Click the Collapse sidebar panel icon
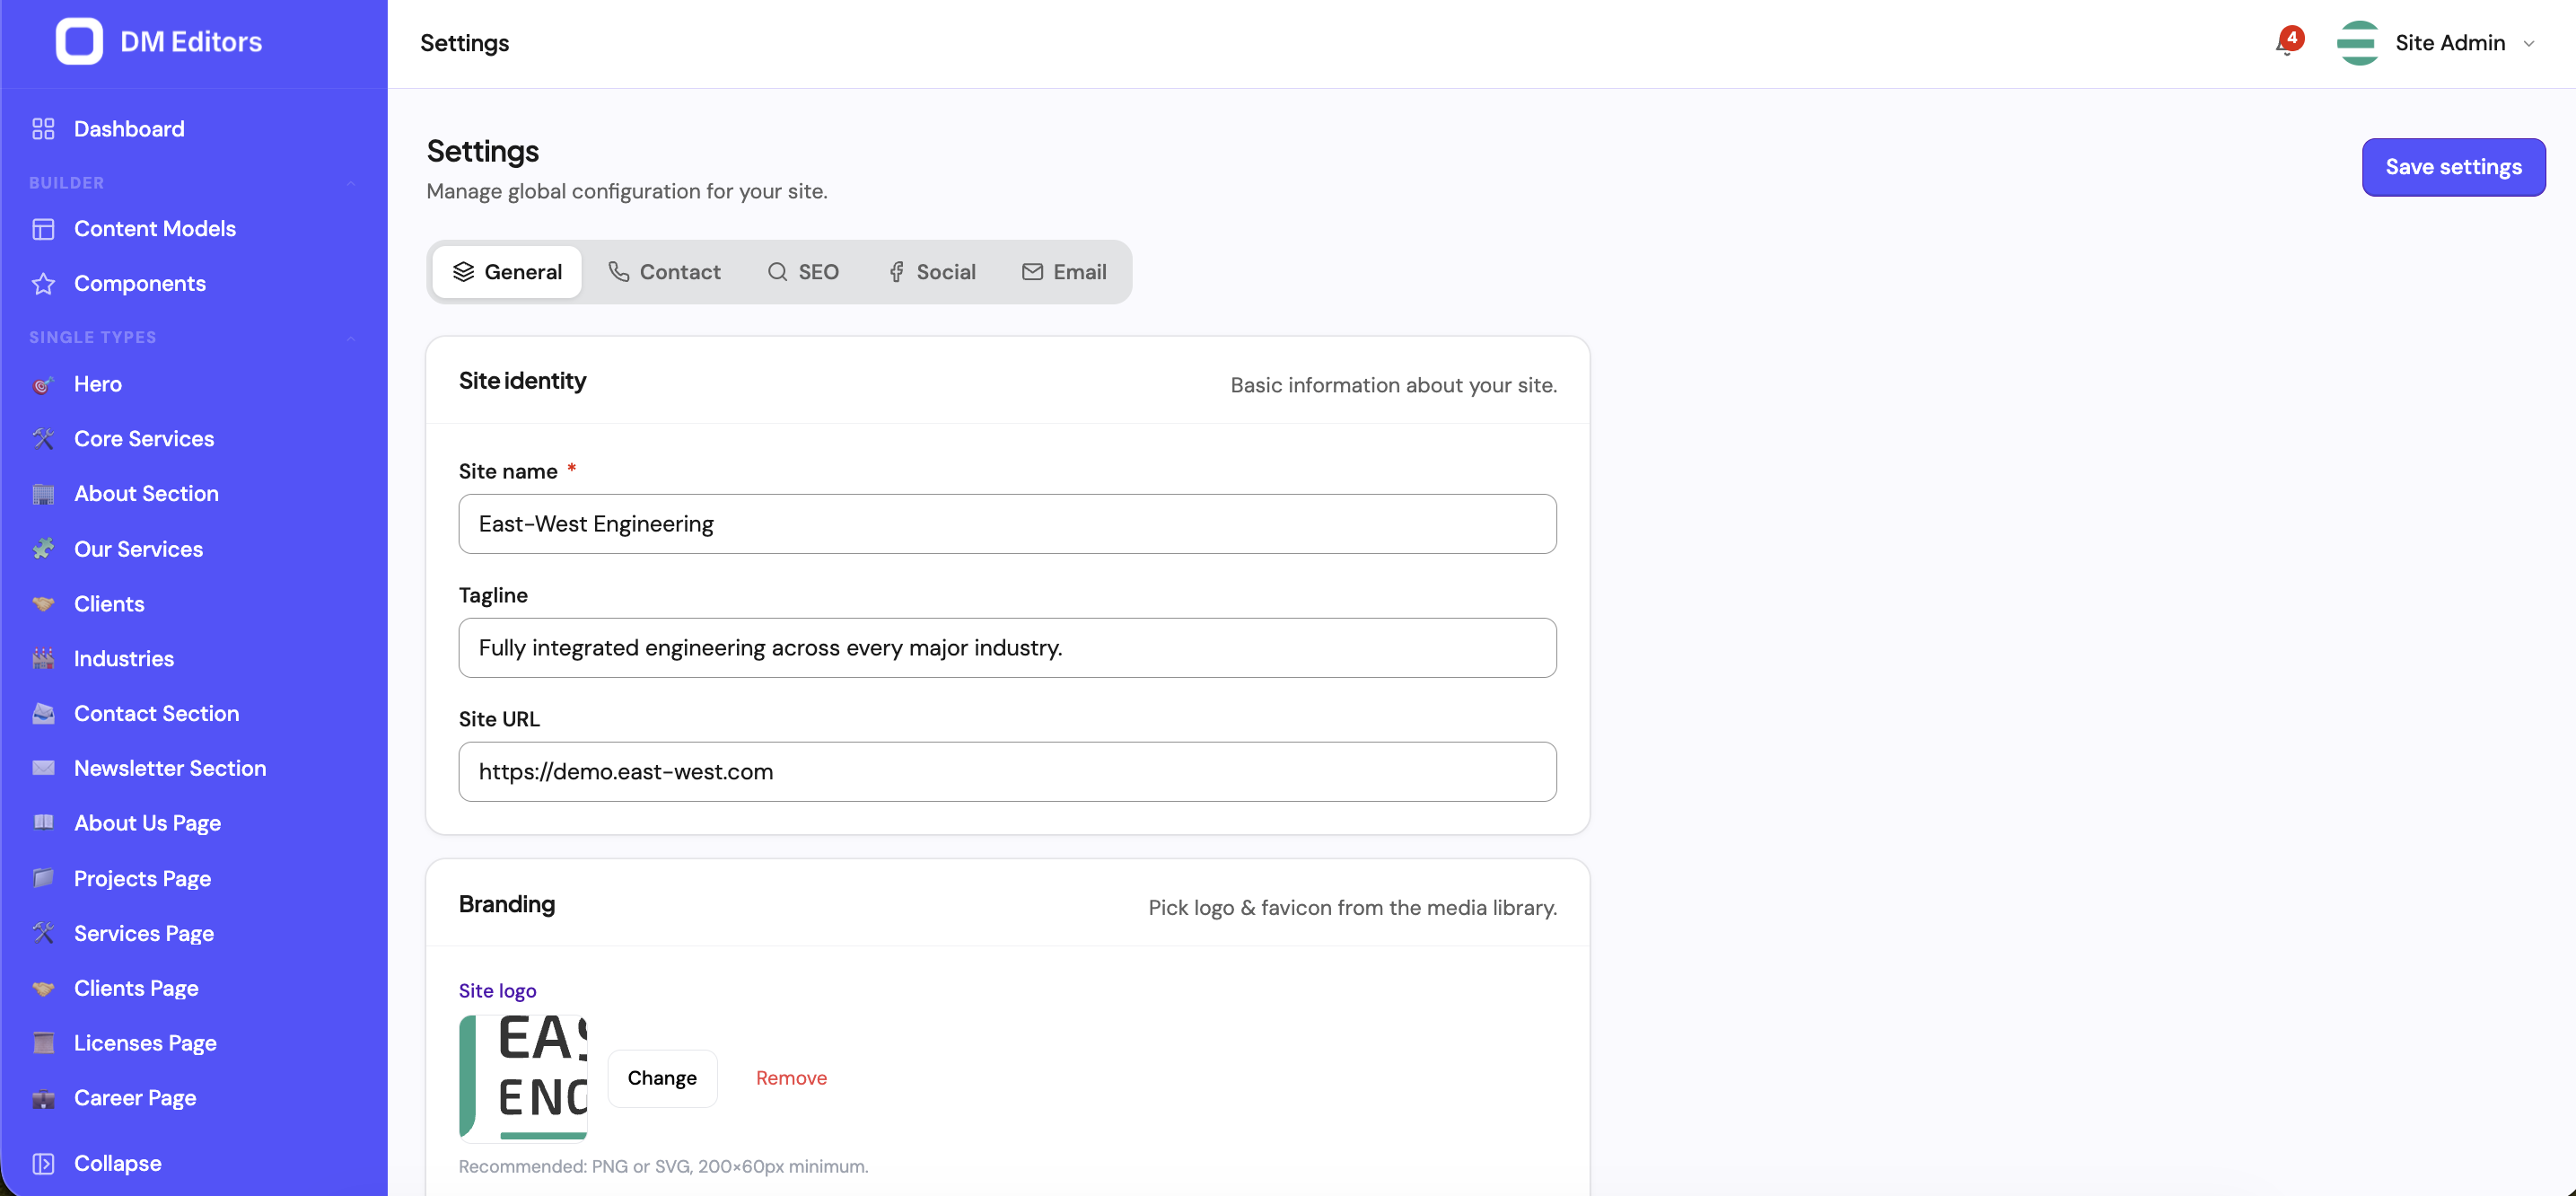2576x1196 pixels. 43,1164
